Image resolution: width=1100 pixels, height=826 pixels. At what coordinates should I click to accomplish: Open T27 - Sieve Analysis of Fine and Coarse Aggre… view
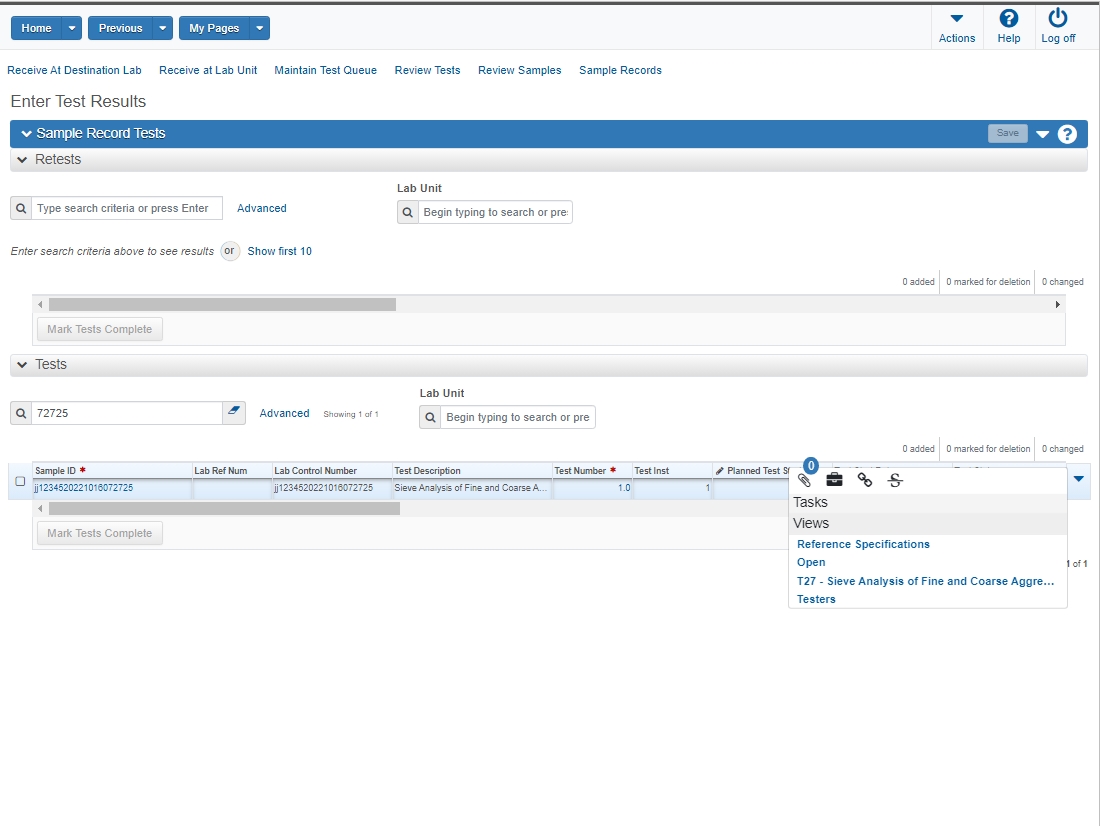click(925, 581)
